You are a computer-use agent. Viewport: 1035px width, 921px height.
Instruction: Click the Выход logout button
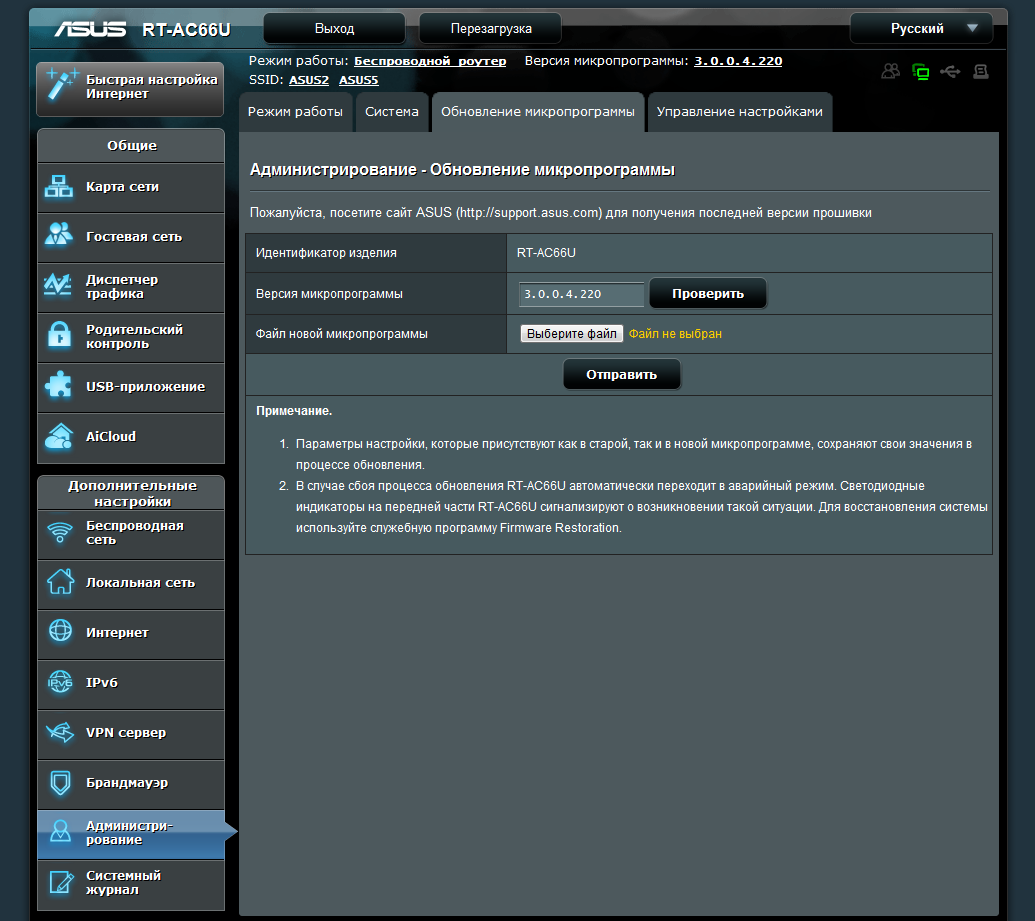(x=335, y=28)
